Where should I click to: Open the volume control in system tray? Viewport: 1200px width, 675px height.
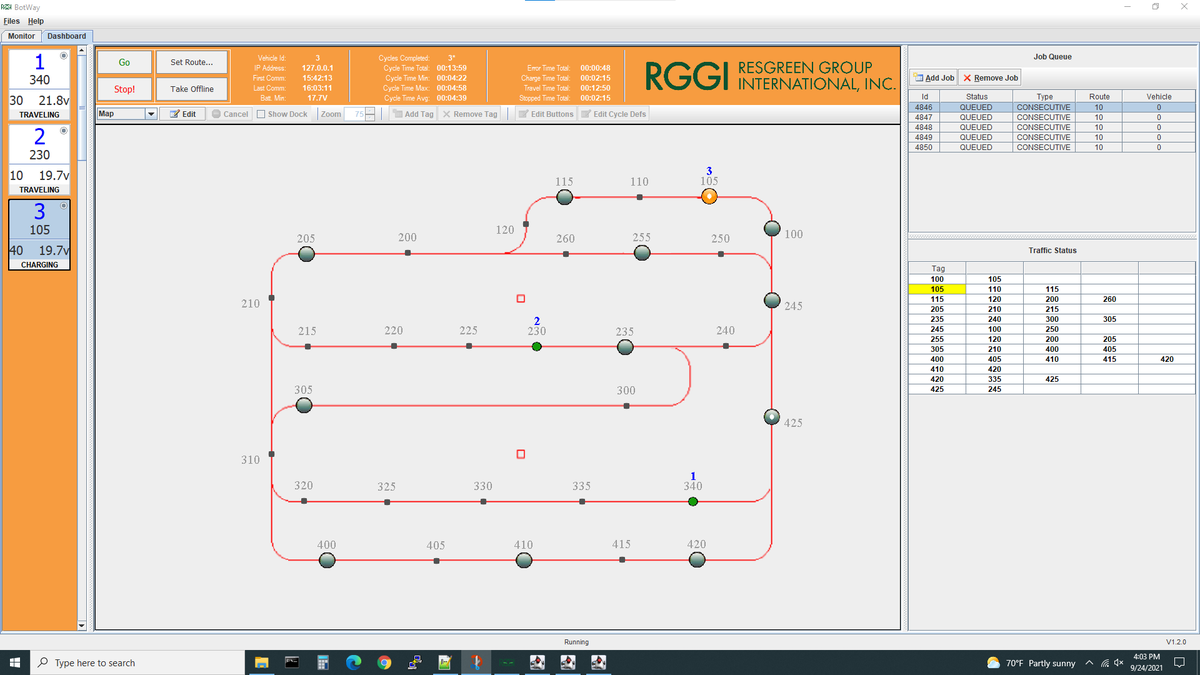tap(1119, 663)
